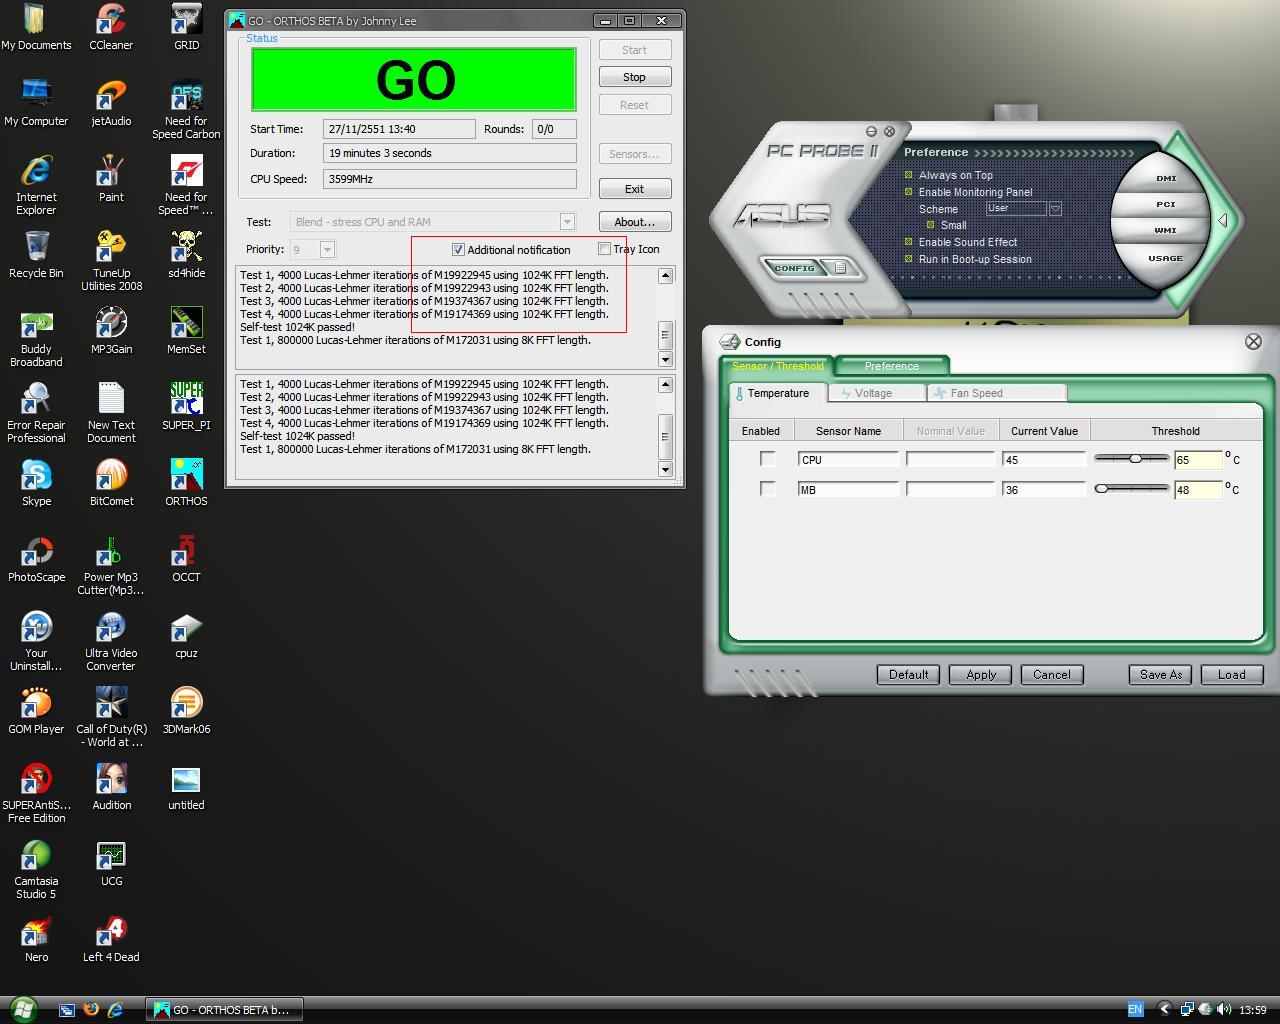Select the Sensor / Threshold tab
This screenshot has width=1280, height=1024.
tap(778, 366)
